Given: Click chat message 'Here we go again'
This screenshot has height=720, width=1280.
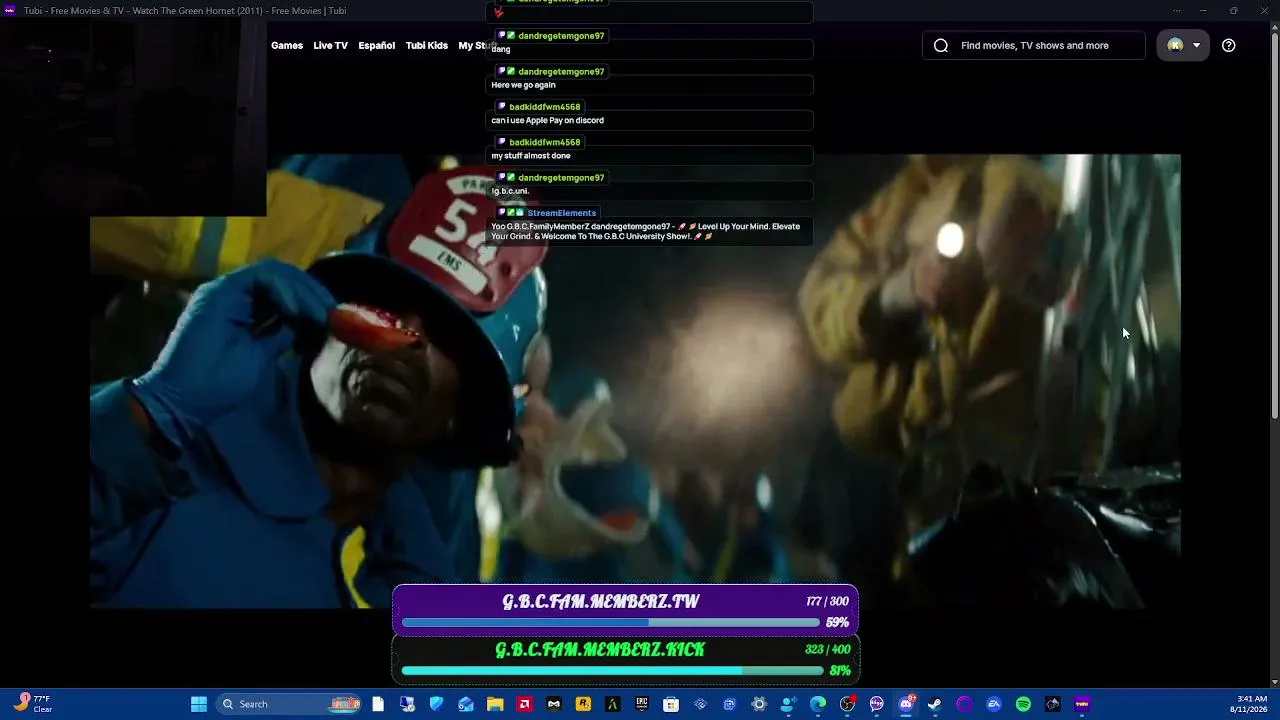Looking at the screenshot, I should pos(523,85).
